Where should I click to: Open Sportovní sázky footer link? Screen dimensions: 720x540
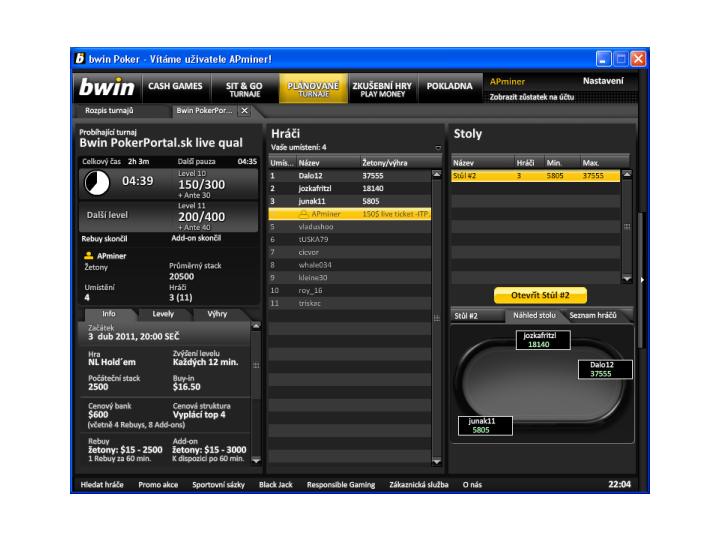[x=218, y=485]
